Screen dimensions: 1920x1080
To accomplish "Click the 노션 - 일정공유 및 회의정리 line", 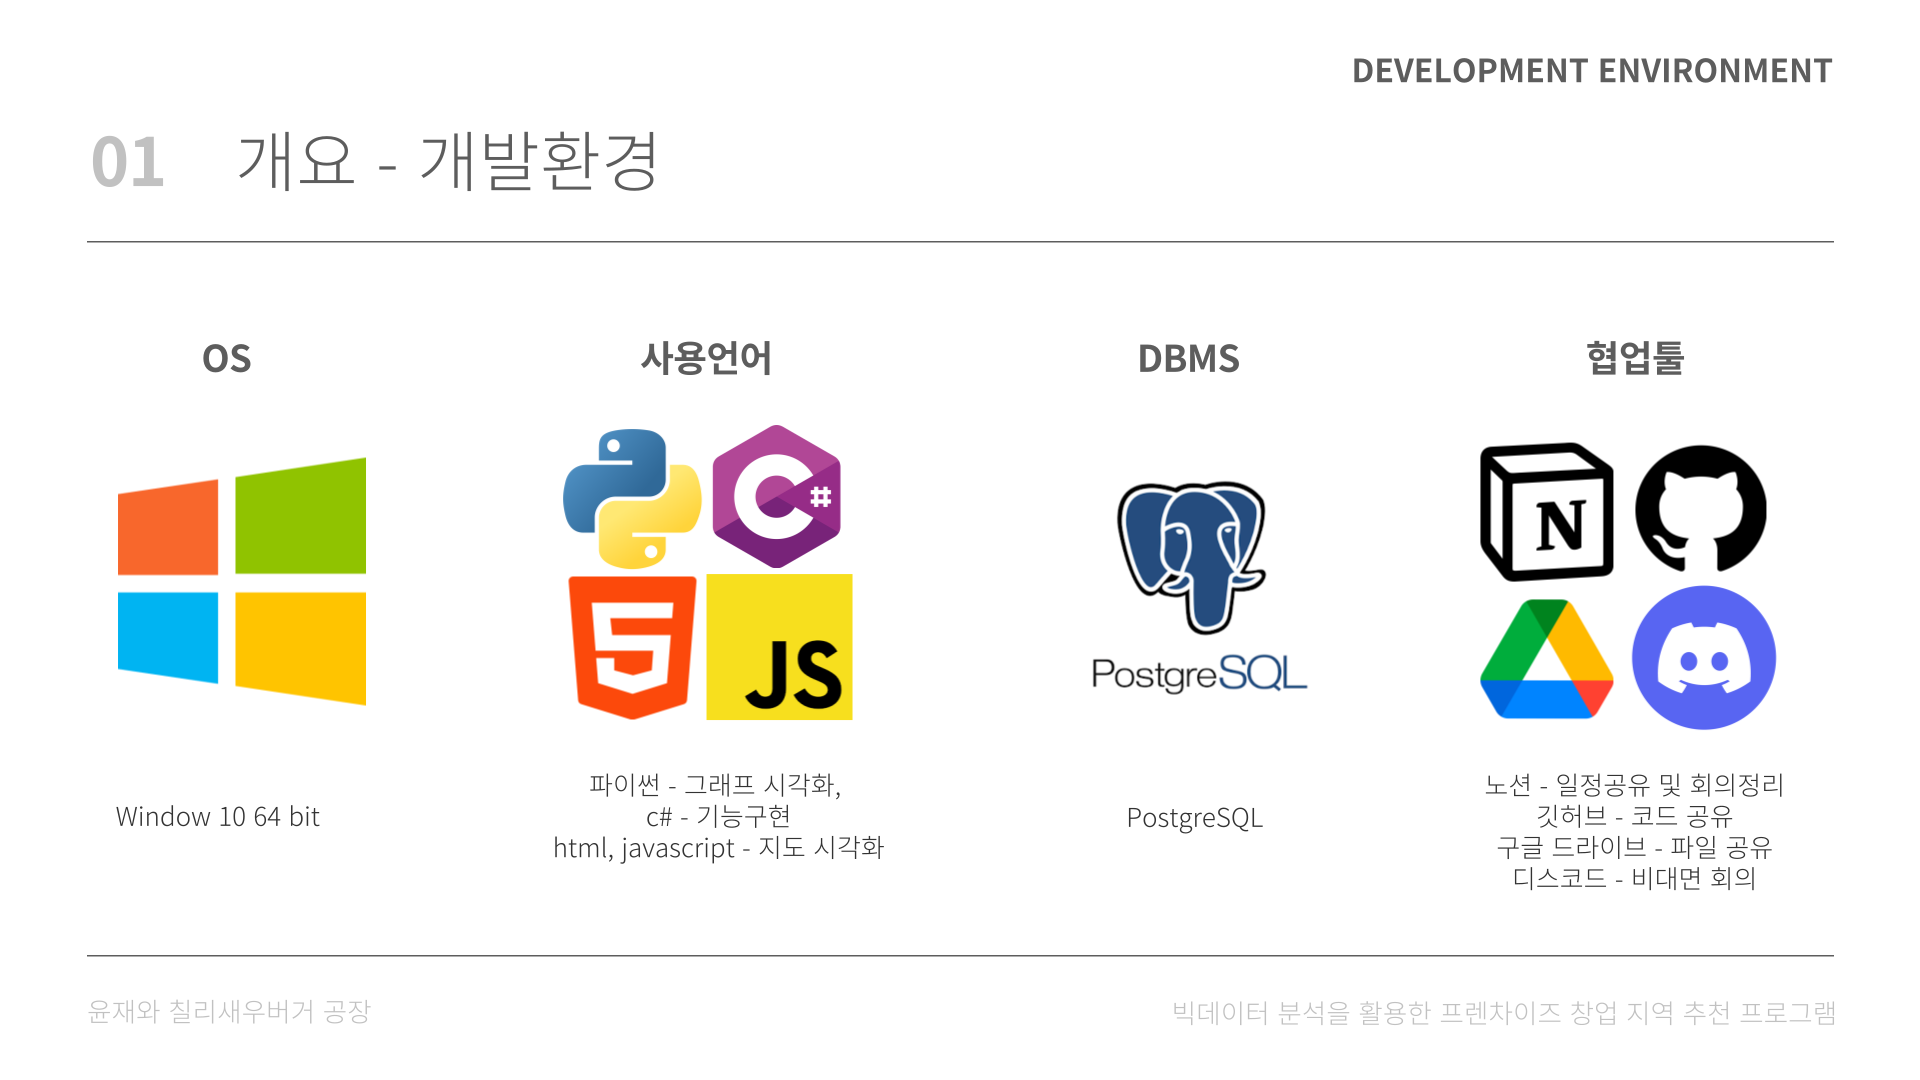I will coord(1635,785).
